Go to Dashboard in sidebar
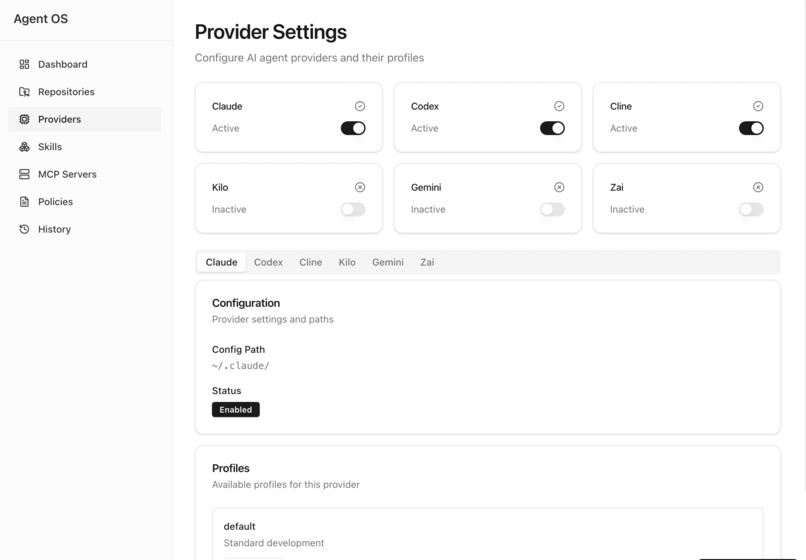The image size is (806, 560). coord(84,64)
